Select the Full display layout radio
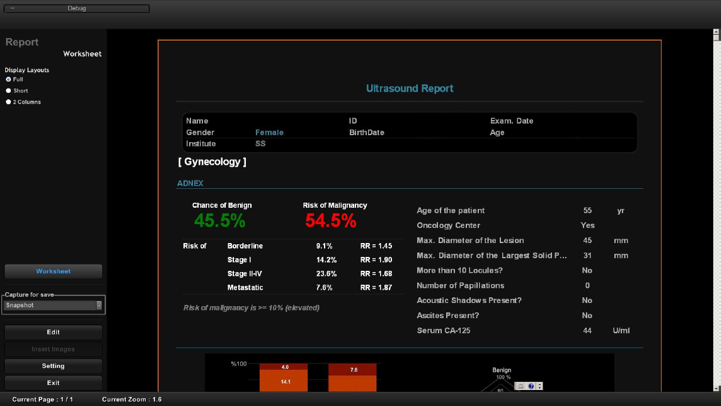 click(x=8, y=80)
